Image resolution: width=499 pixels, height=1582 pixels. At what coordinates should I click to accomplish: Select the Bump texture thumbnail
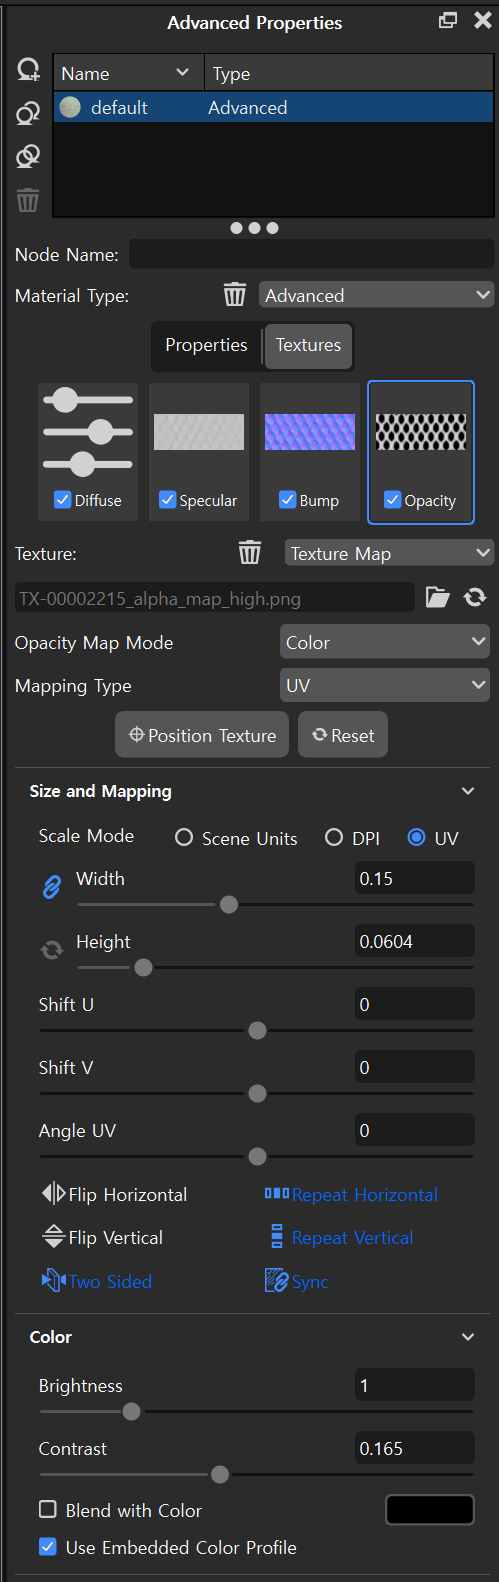310,451
